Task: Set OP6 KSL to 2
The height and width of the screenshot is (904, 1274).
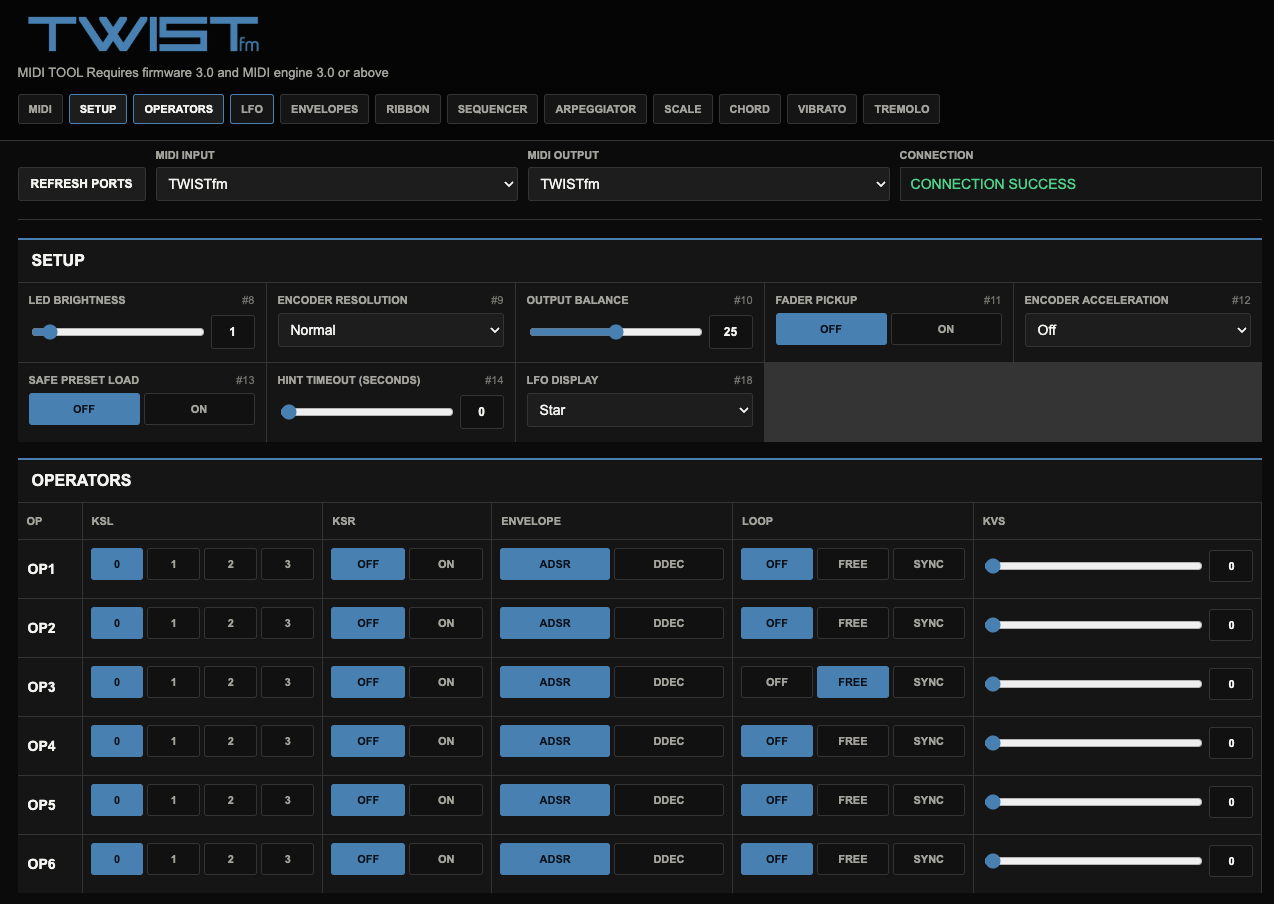Action: 231,859
